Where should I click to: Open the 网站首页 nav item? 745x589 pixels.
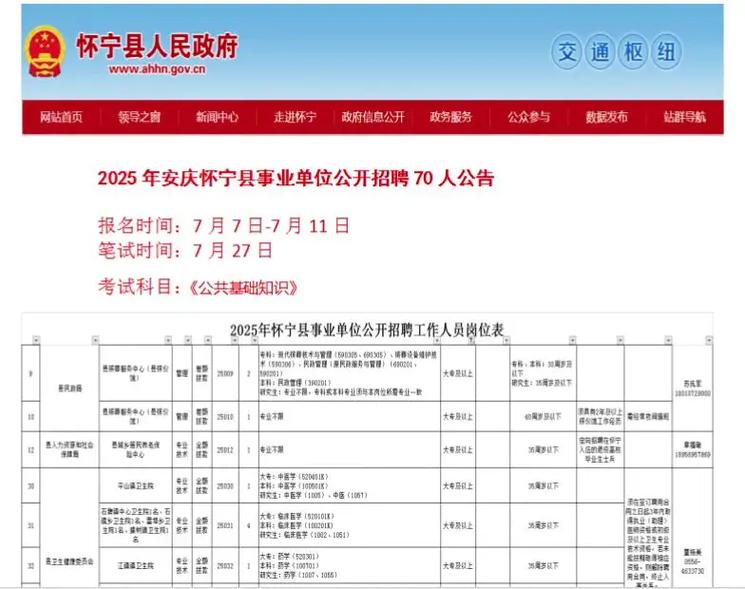tap(61, 117)
